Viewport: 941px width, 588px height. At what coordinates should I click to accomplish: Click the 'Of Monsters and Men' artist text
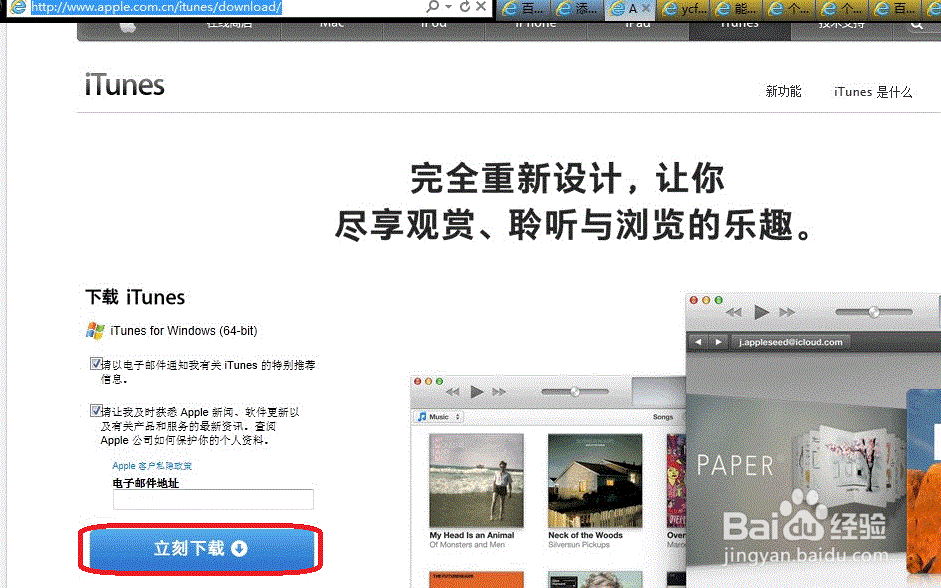[x=467, y=545]
